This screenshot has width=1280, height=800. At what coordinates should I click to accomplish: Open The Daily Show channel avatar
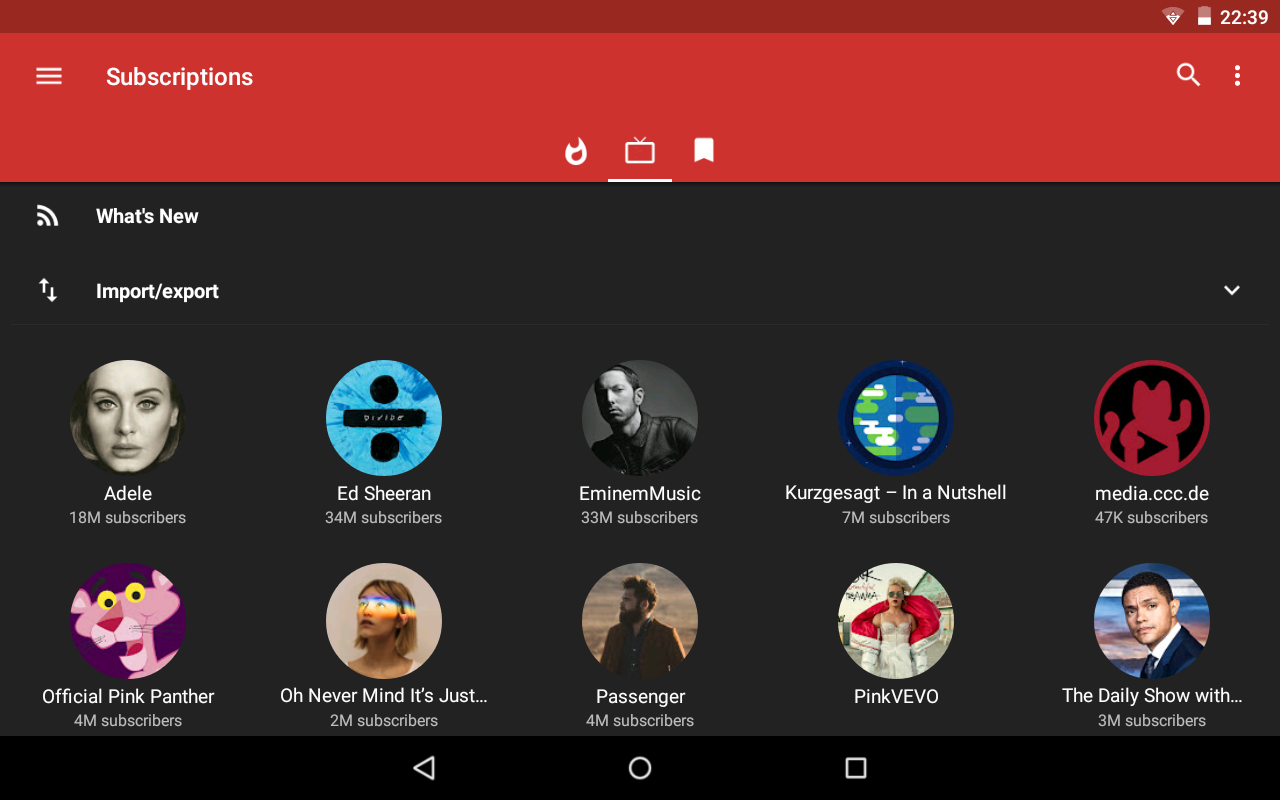(1152, 621)
